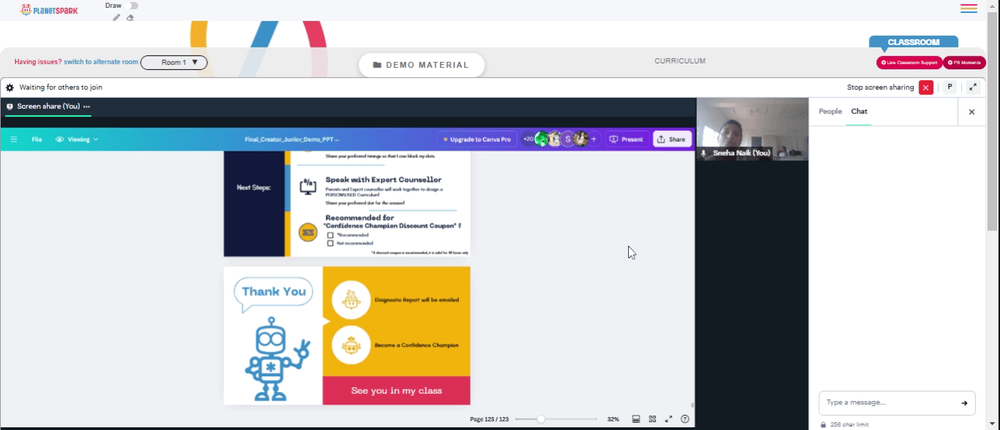Click Waiting for others to join text
Viewport: 1000px width, 430px height.
(61, 87)
